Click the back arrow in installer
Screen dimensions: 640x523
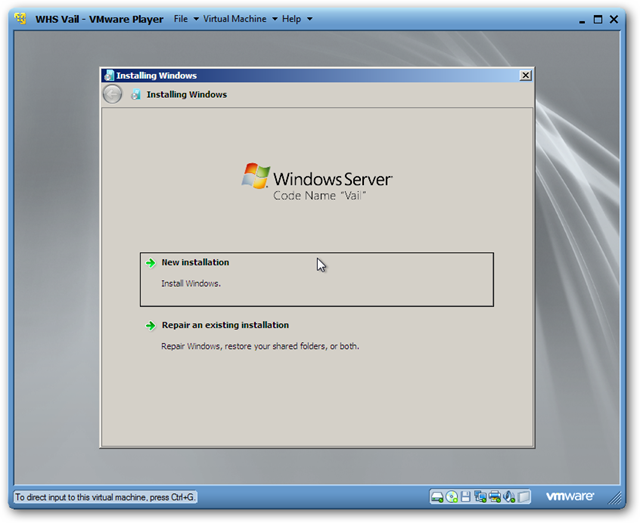click(x=112, y=94)
